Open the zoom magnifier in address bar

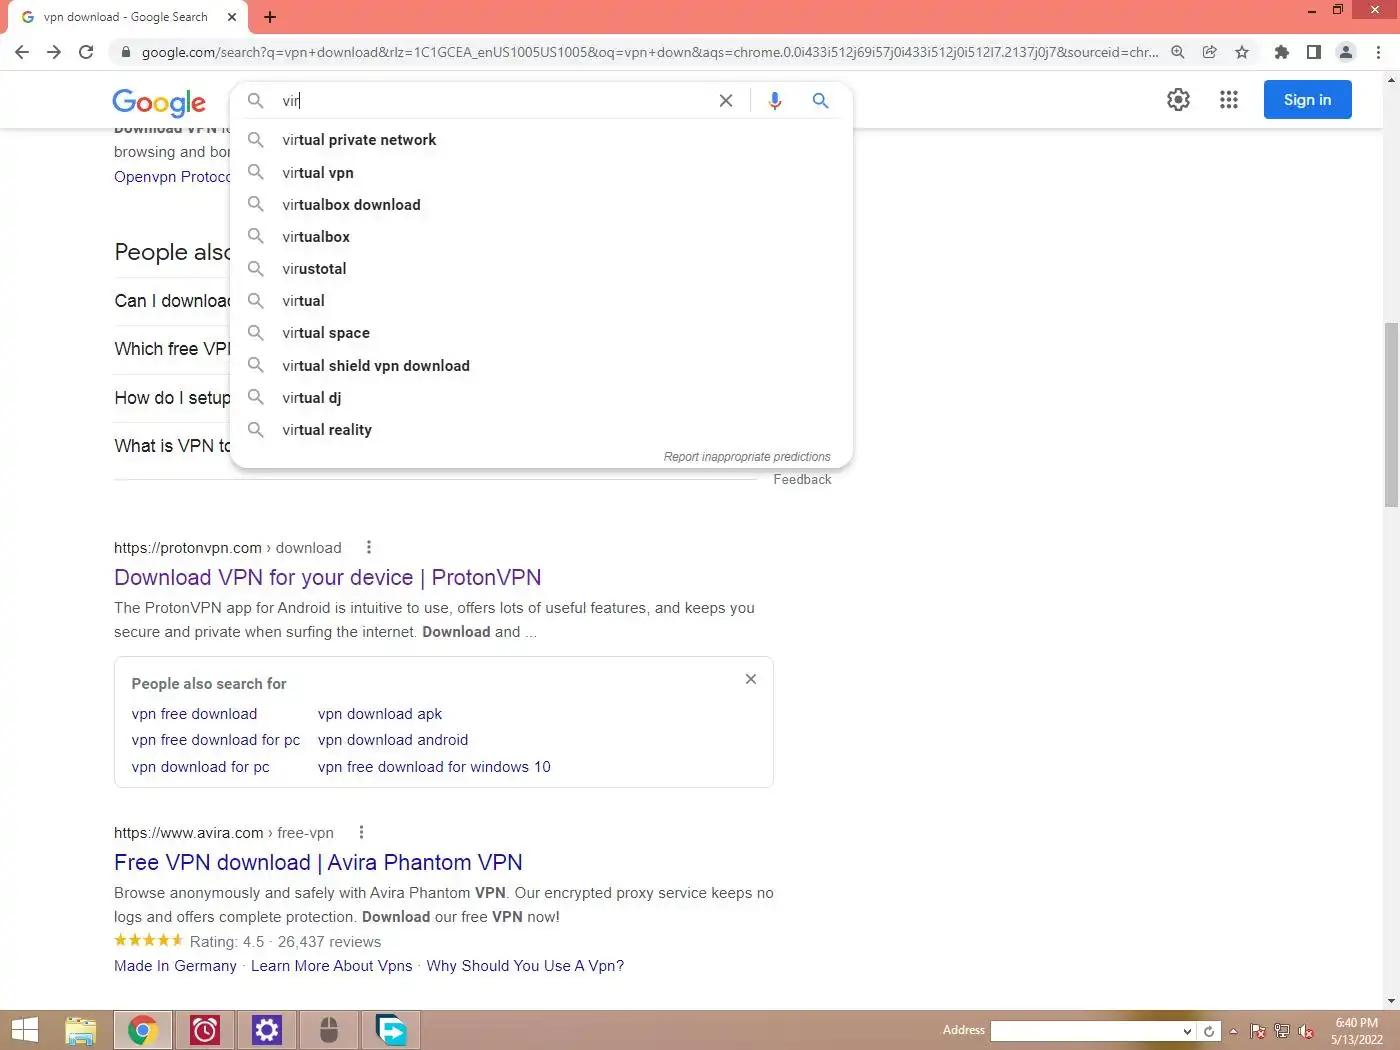(x=1178, y=52)
